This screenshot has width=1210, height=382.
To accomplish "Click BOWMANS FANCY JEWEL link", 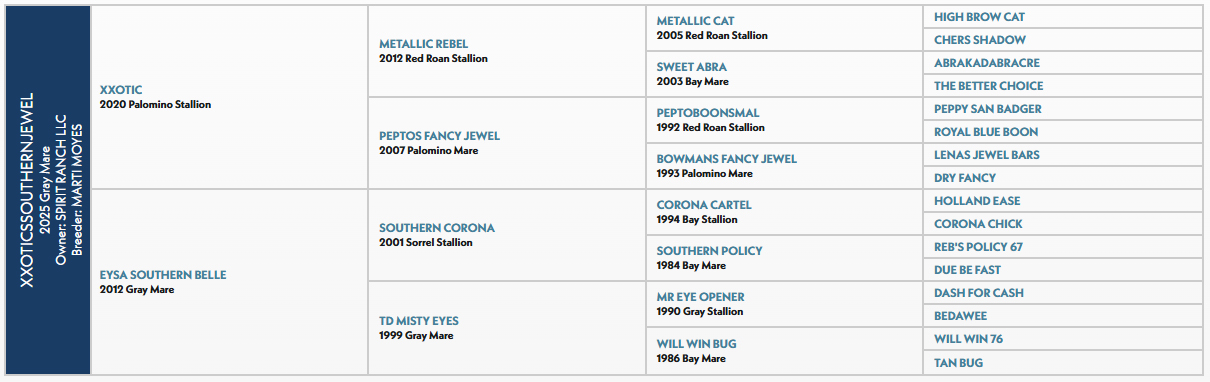I will pos(727,159).
